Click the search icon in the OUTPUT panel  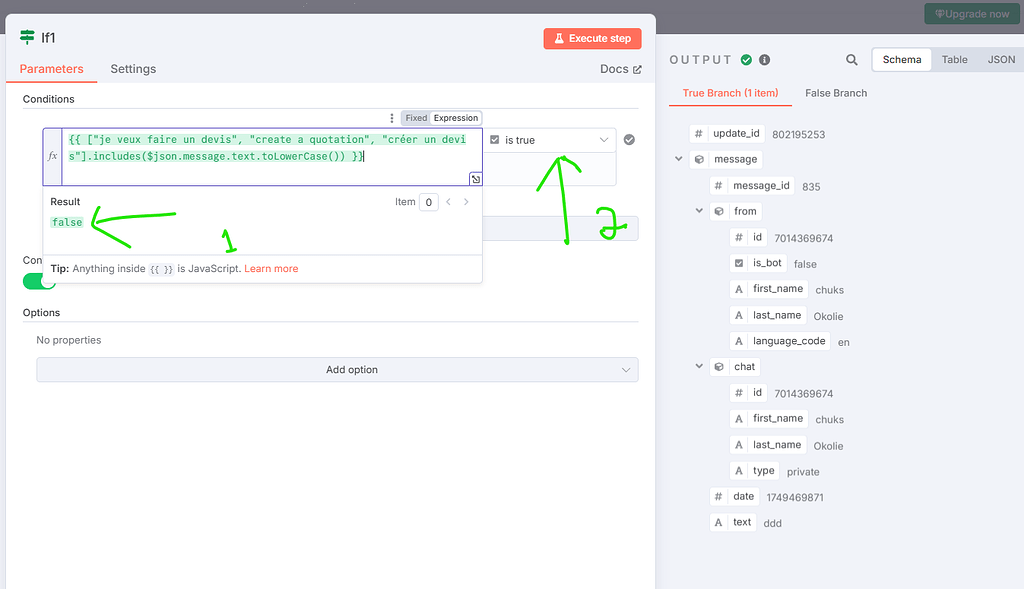[x=851, y=60]
